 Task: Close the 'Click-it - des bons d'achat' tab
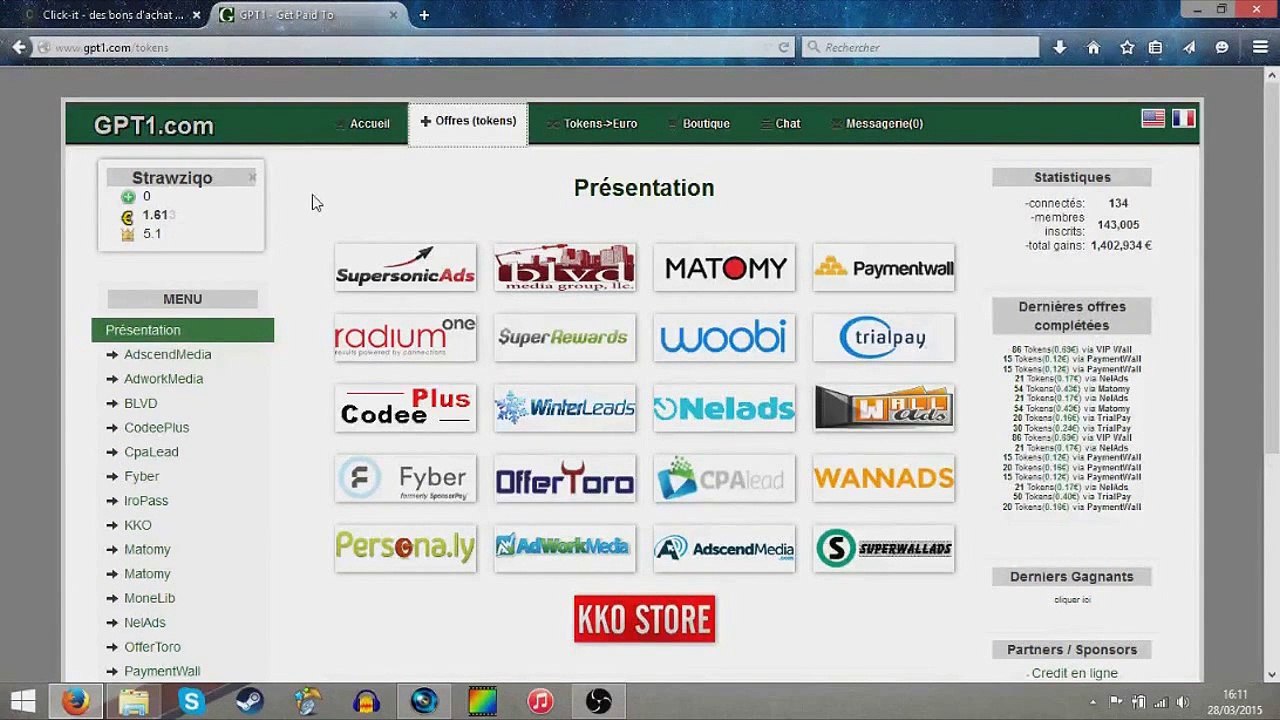196,15
